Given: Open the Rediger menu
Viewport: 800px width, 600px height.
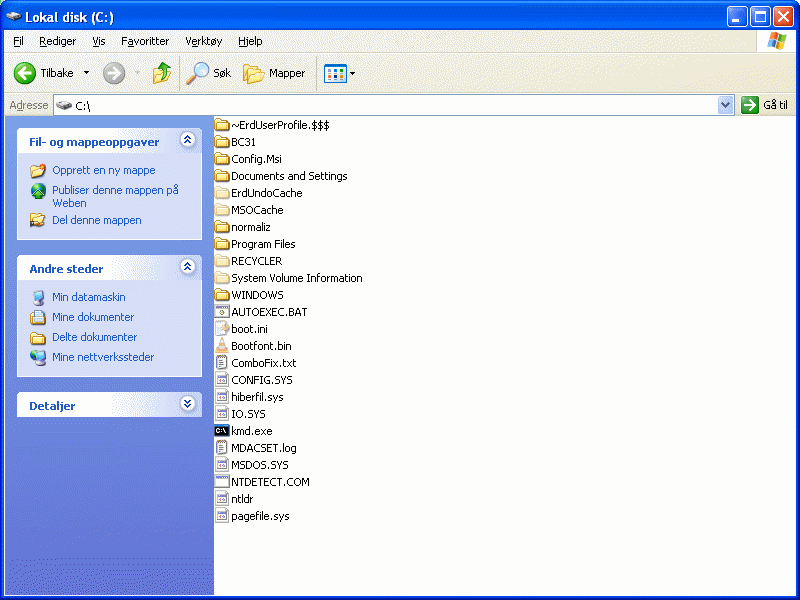Looking at the screenshot, I should tap(58, 41).
